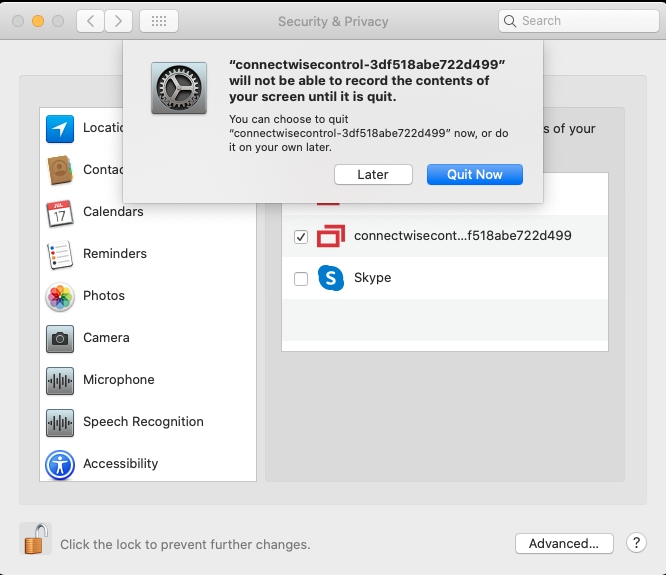666x575 pixels.
Task: Click the help question mark button
Action: coord(636,543)
